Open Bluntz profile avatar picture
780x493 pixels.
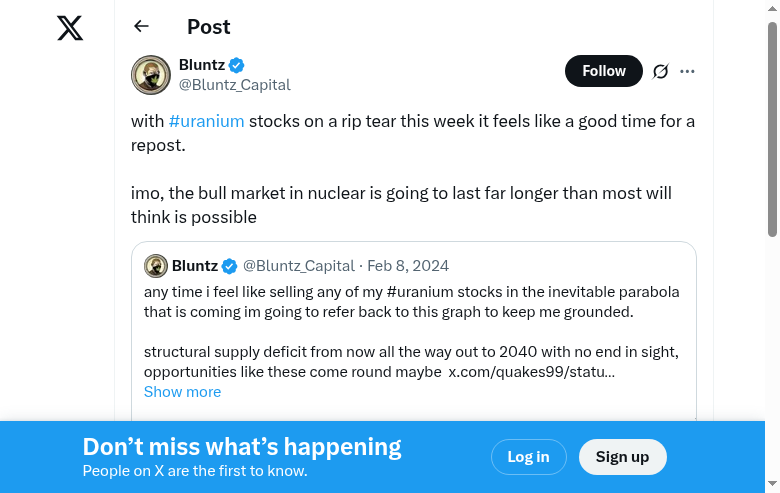pos(151,75)
